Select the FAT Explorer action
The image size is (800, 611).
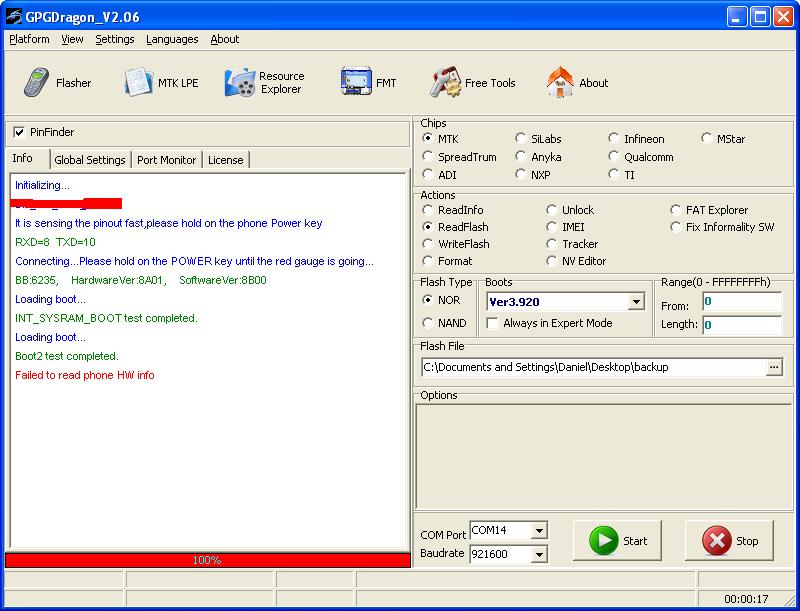tap(676, 210)
